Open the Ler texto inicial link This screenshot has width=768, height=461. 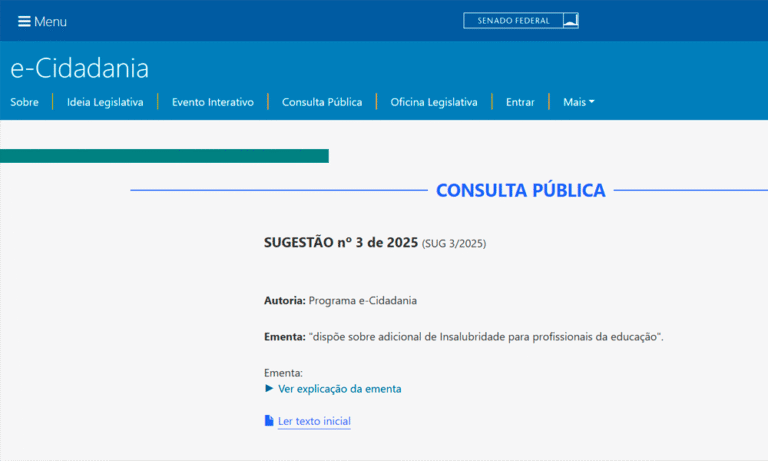314,421
